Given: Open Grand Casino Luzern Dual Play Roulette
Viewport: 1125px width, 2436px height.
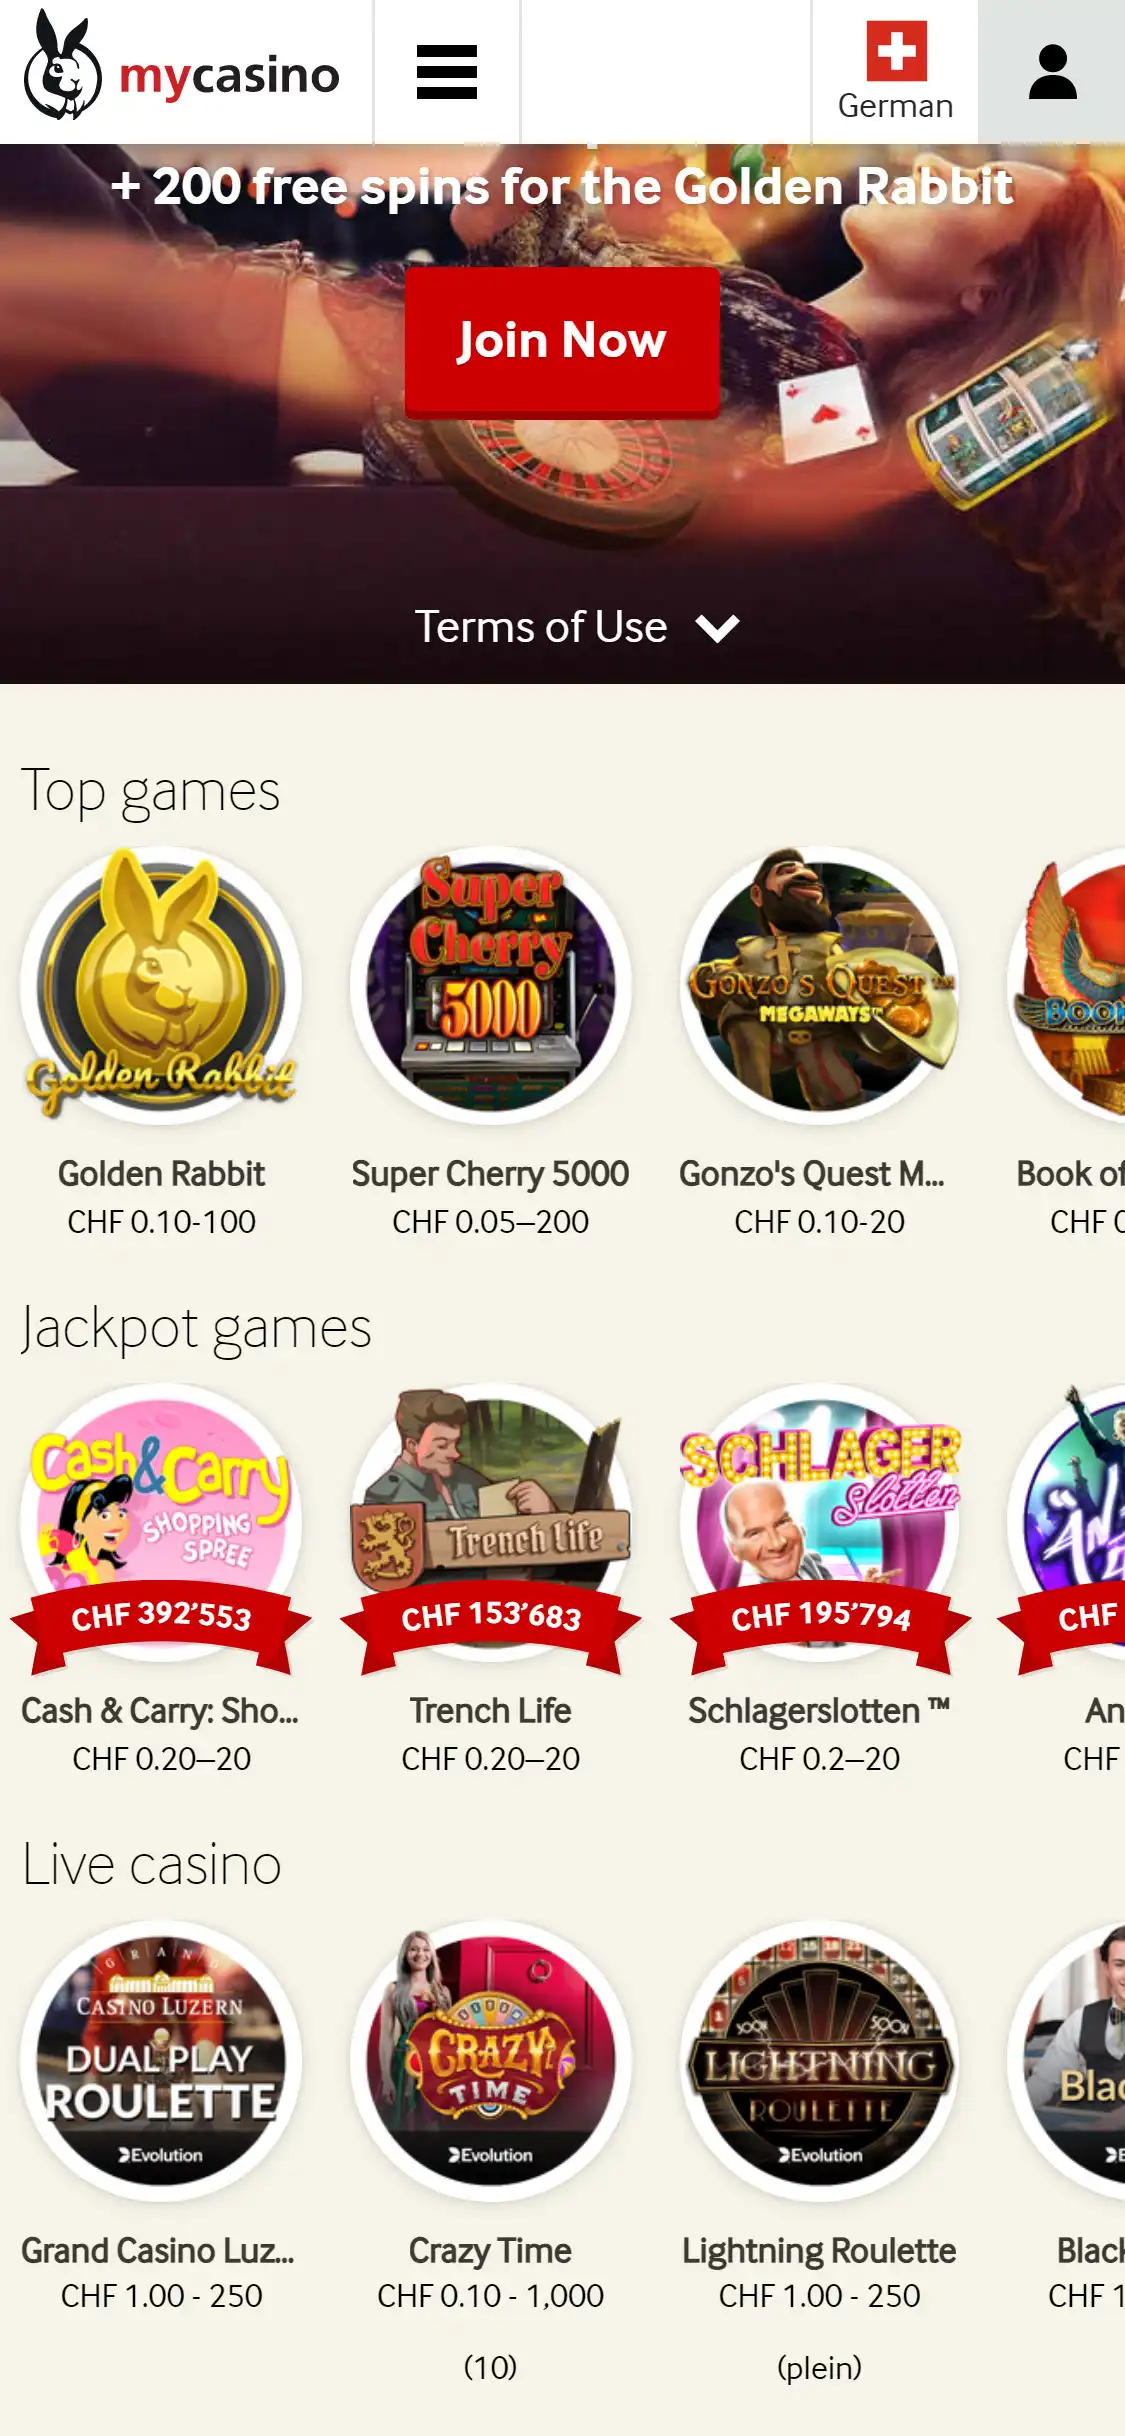Looking at the screenshot, I should (161, 2060).
